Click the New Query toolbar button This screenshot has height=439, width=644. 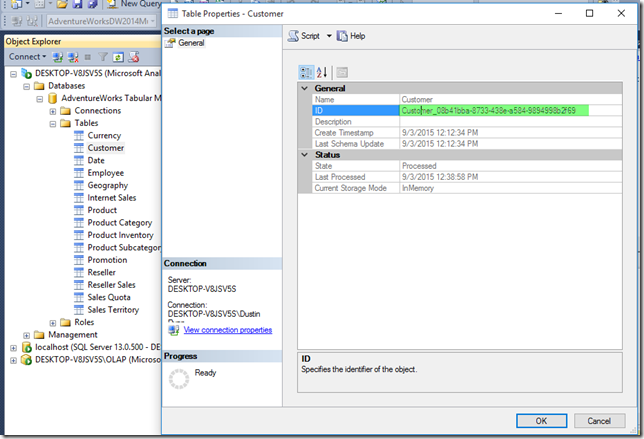click(134, 4)
